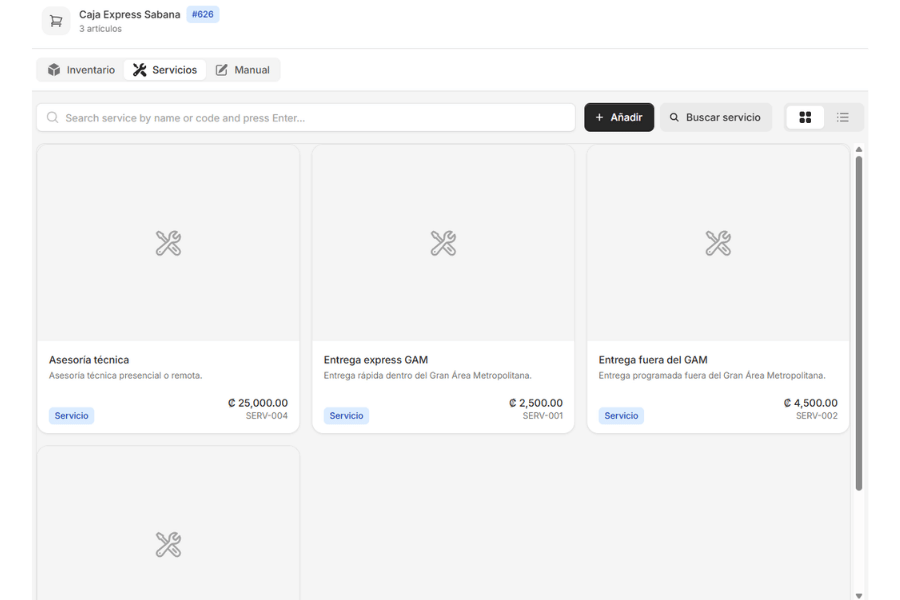Screen dimensions: 900x600
Task: Select the Servicios tab
Action: pos(165,70)
